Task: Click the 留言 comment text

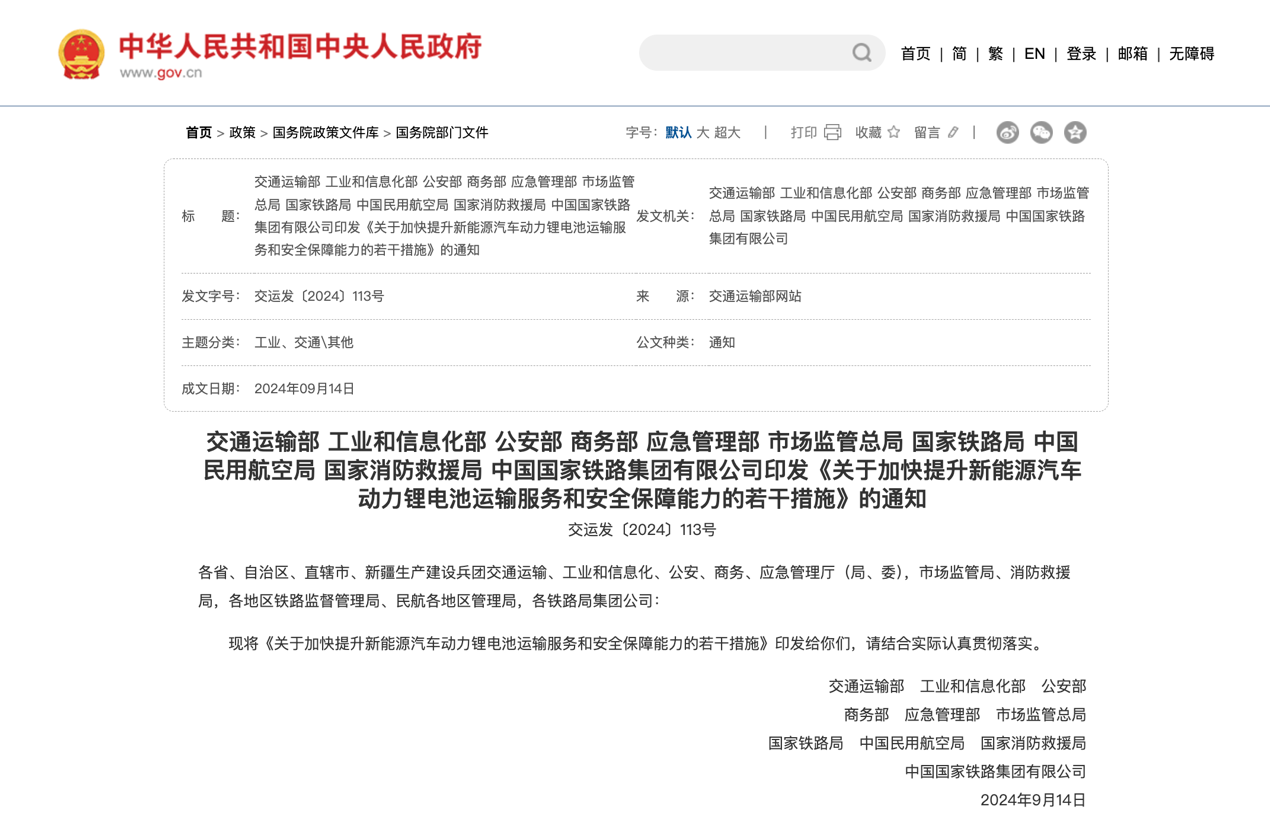Action: [927, 132]
